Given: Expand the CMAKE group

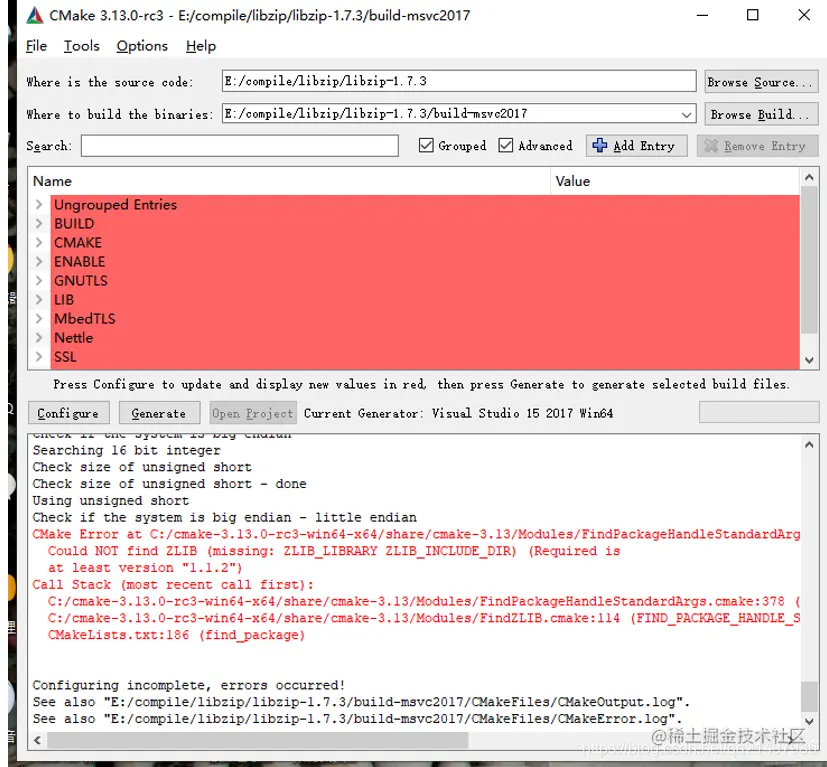Looking at the screenshot, I should click(x=39, y=243).
